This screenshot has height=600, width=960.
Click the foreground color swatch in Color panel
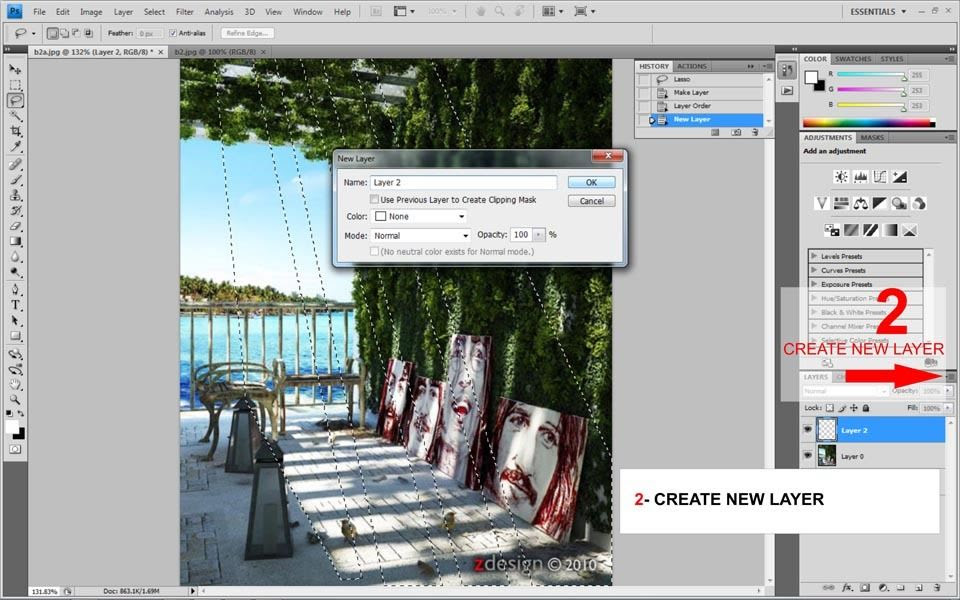[811, 77]
